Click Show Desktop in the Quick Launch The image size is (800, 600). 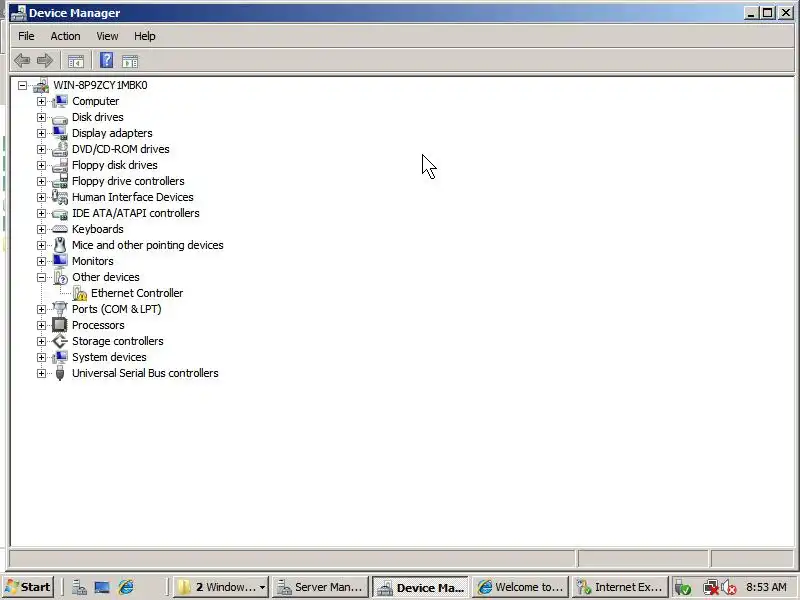[102, 588]
